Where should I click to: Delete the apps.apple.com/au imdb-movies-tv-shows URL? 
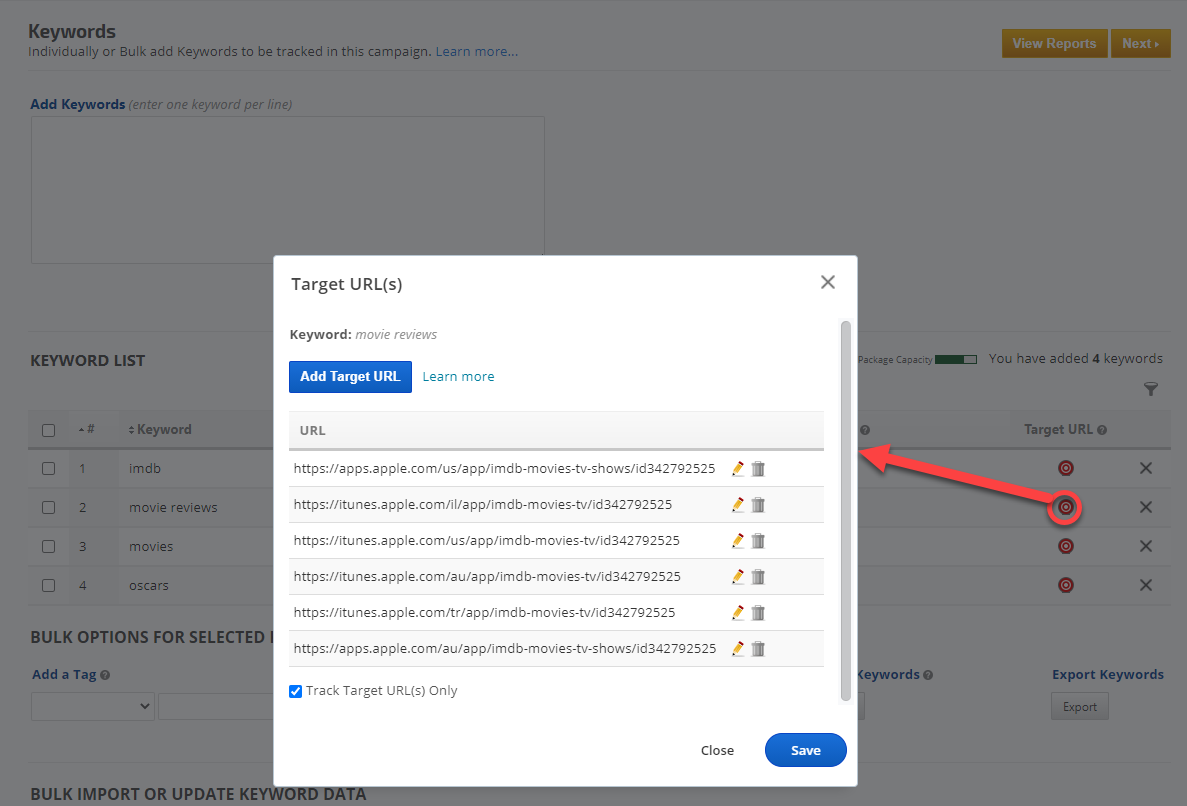[758, 649]
